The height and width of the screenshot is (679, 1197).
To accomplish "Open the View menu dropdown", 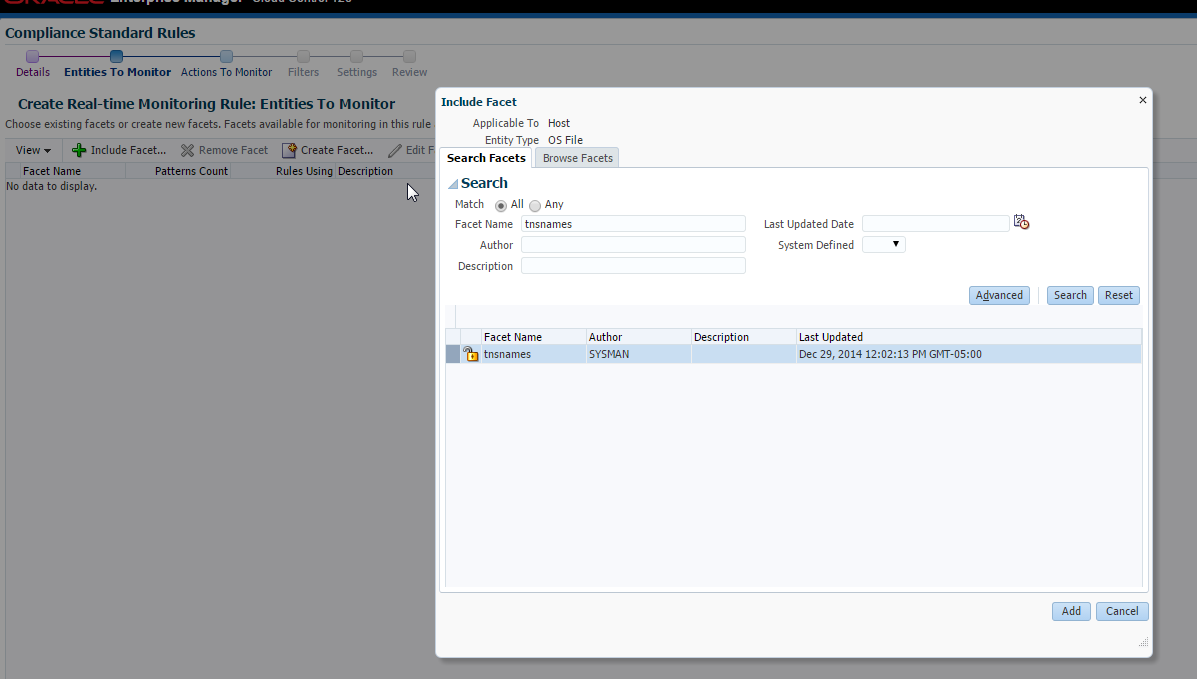I will click(34, 150).
